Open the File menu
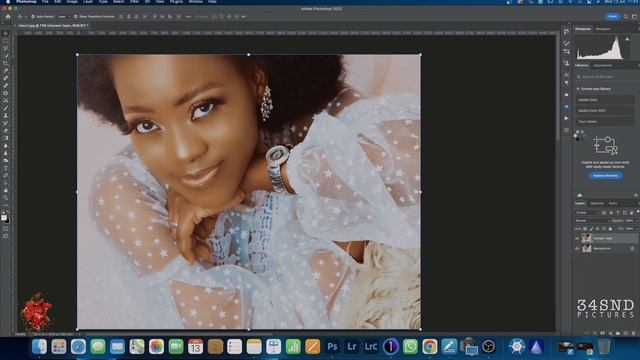Viewport: 640px width, 360px height. click(45, 2)
